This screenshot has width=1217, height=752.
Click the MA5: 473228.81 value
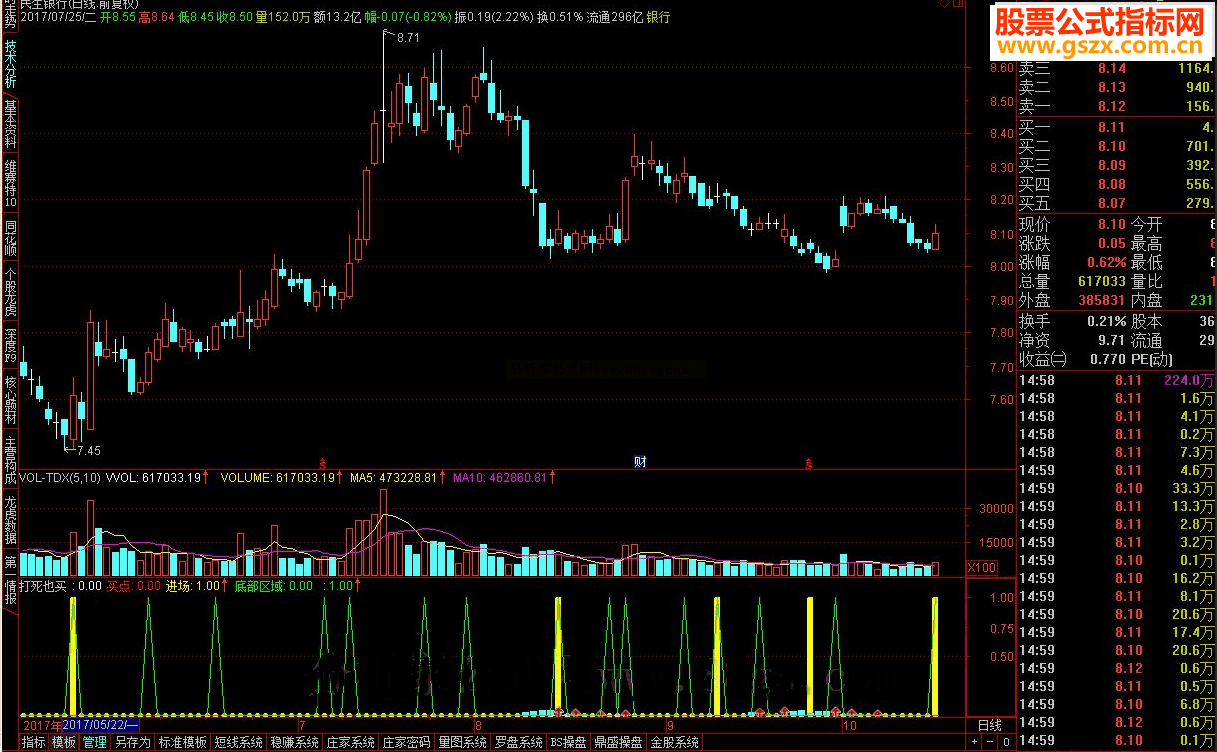pos(393,478)
